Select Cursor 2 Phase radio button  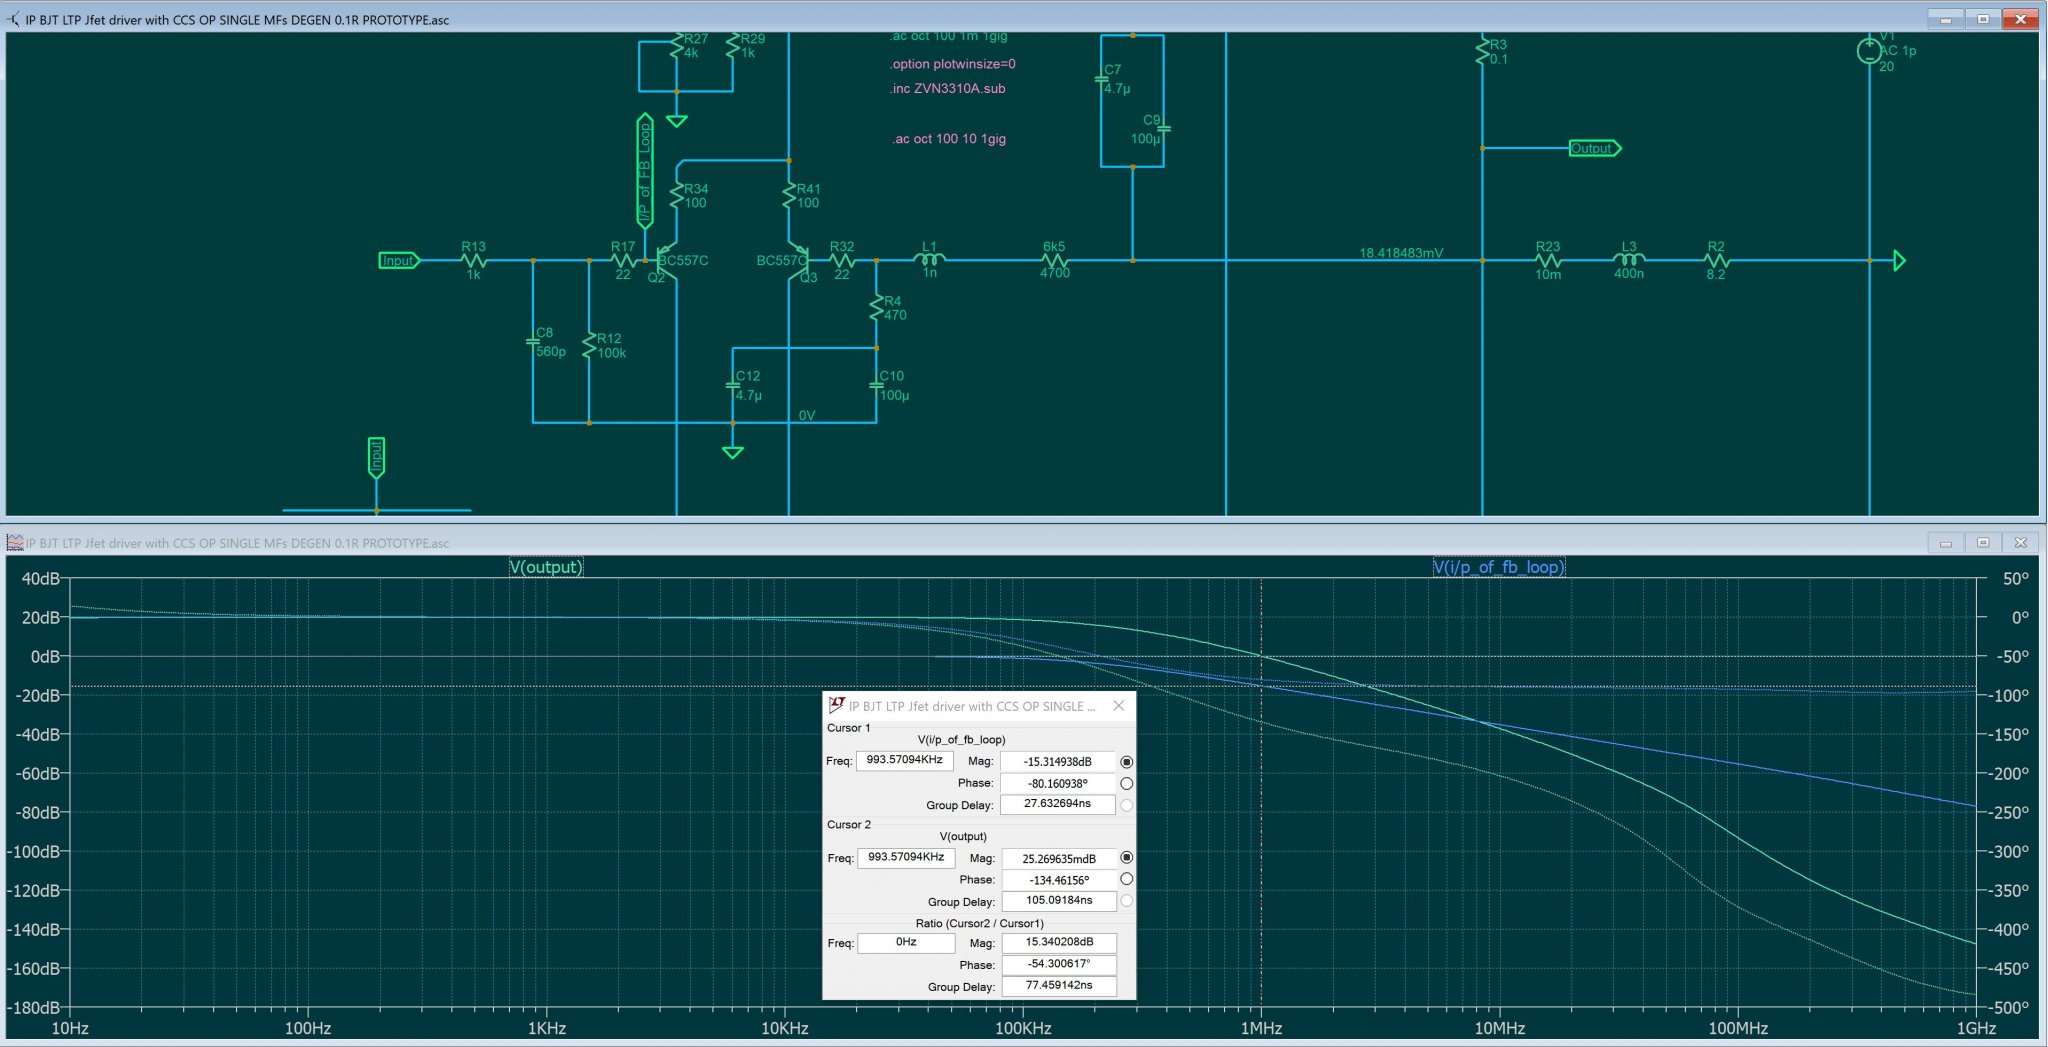coord(1127,879)
